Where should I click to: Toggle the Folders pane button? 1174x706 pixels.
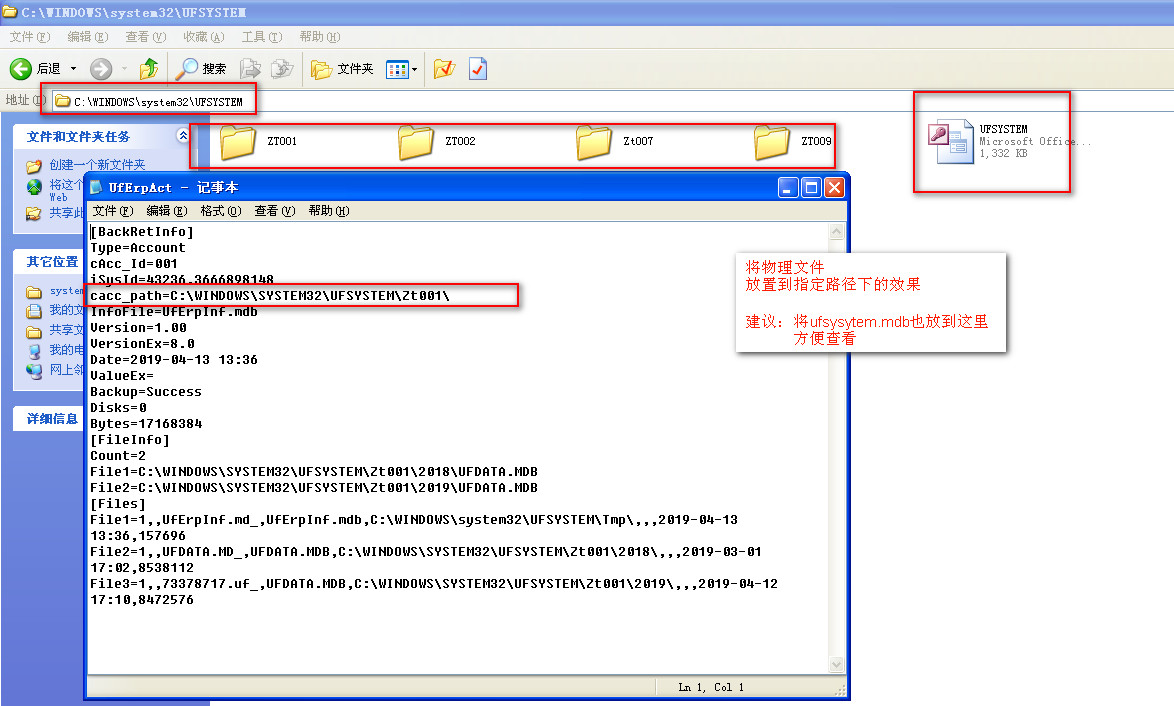click(x=342, y=69)
